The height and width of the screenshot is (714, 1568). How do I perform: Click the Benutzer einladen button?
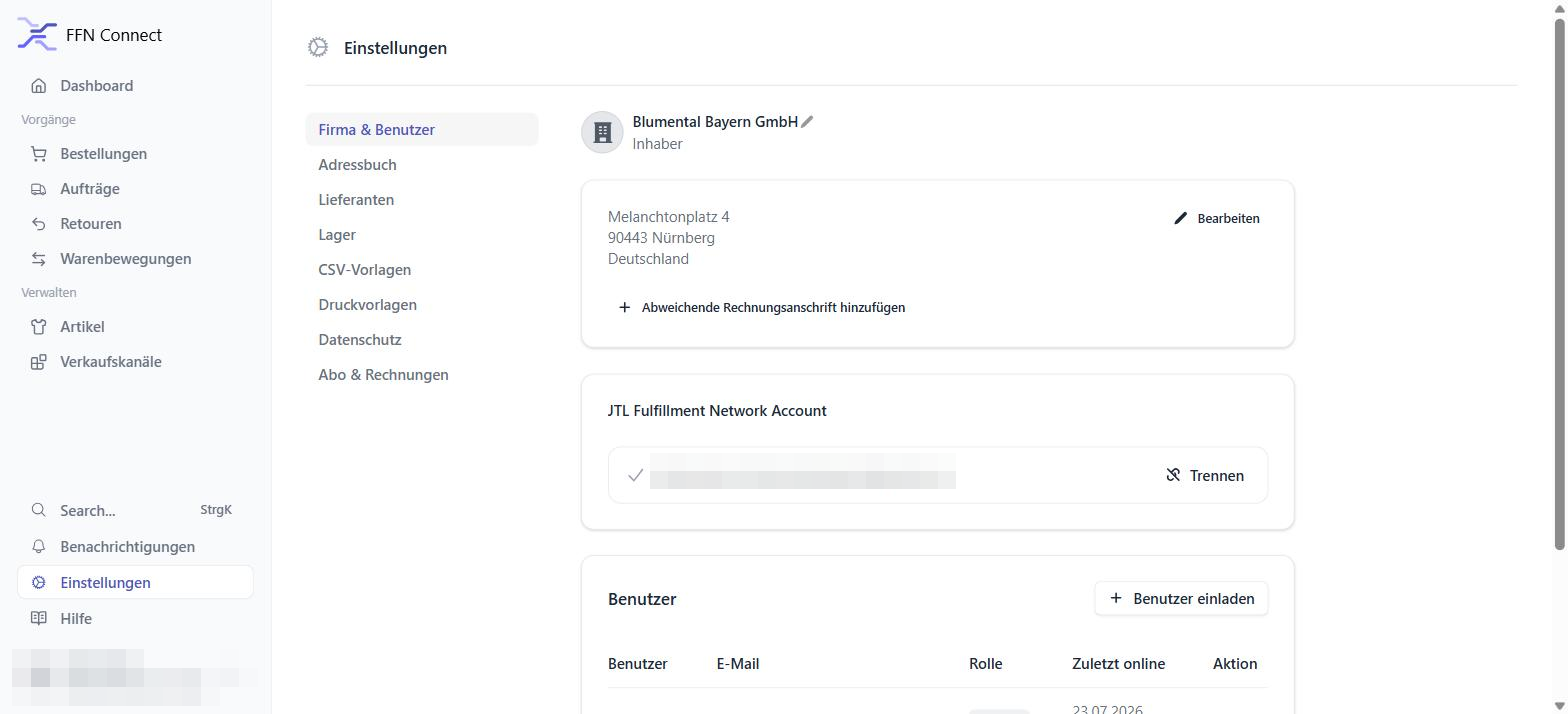point(1181,598)
